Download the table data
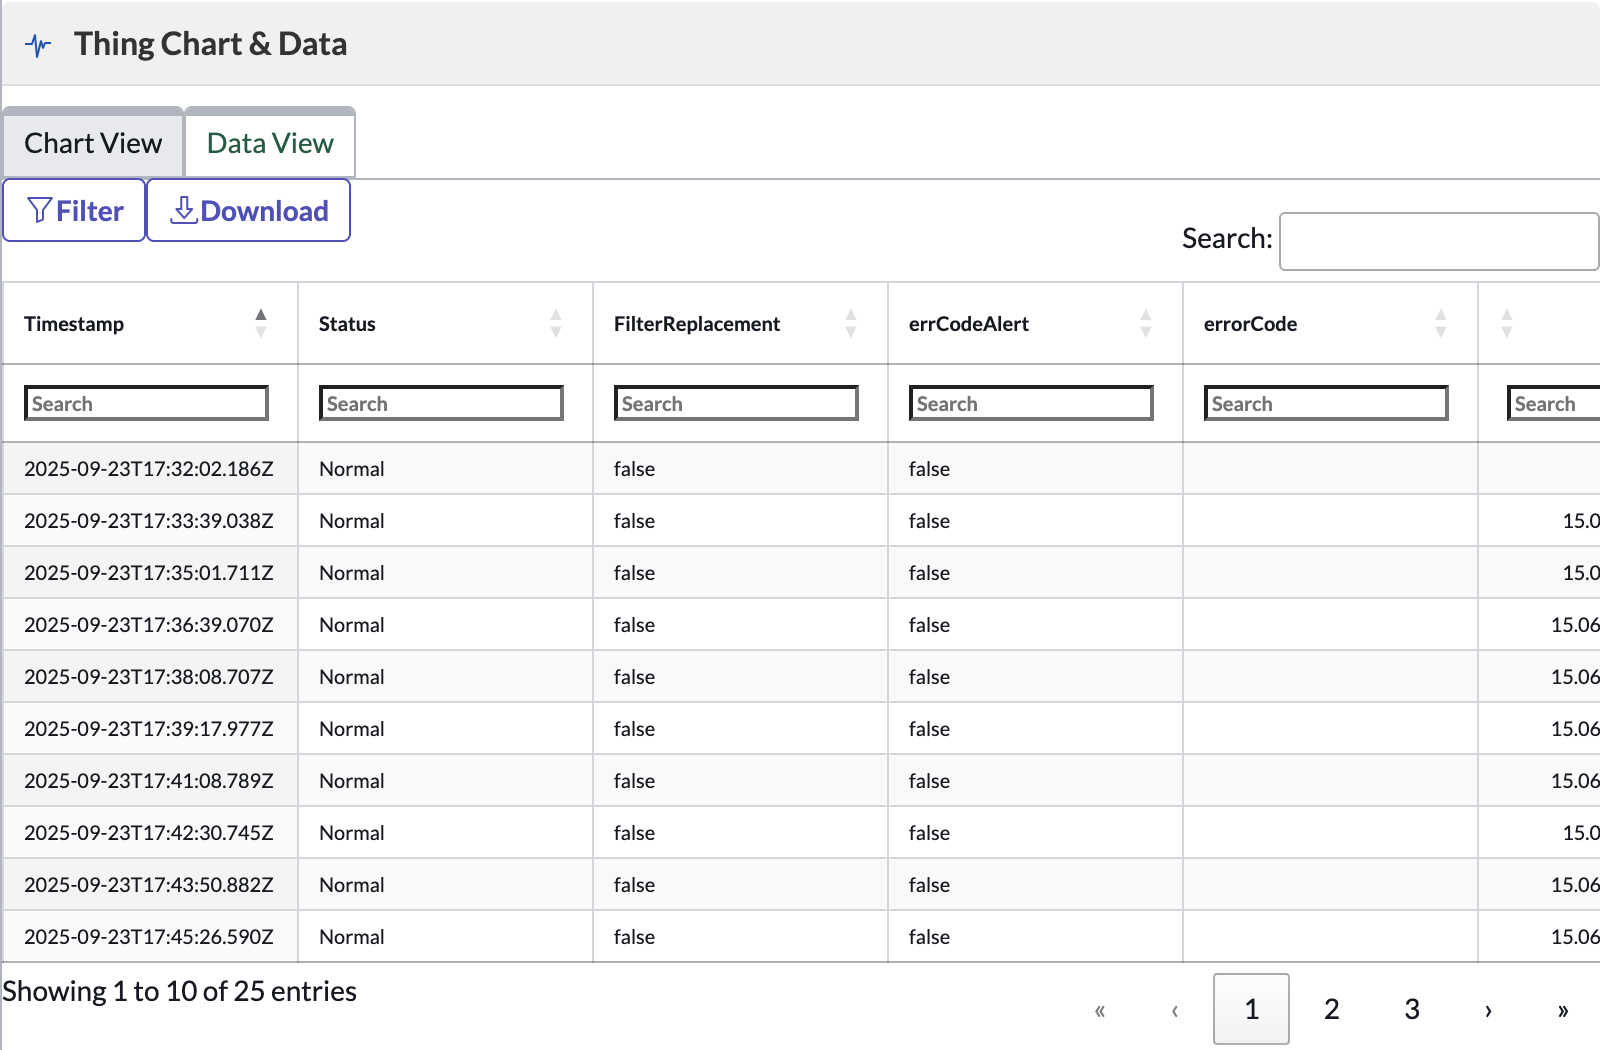 [x=249, y=210]
